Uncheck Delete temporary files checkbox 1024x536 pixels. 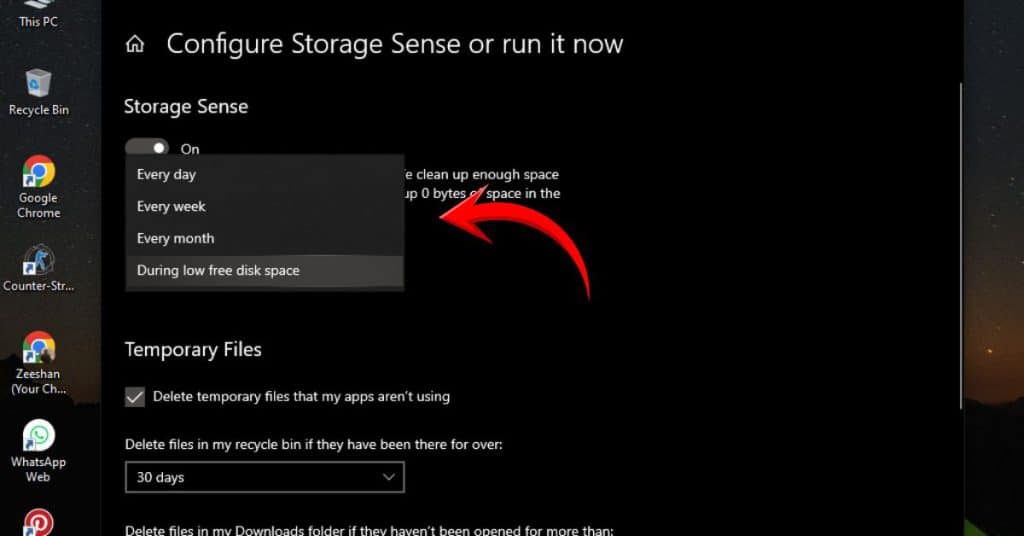coord(135,397)
